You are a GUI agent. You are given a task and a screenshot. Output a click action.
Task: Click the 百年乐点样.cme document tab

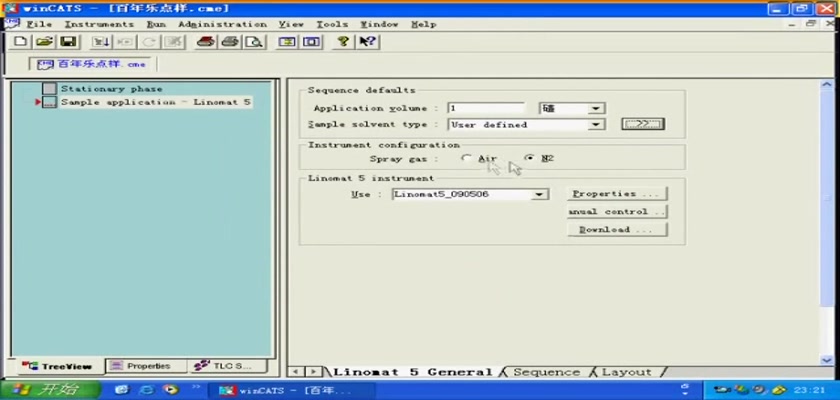point(91,64)
